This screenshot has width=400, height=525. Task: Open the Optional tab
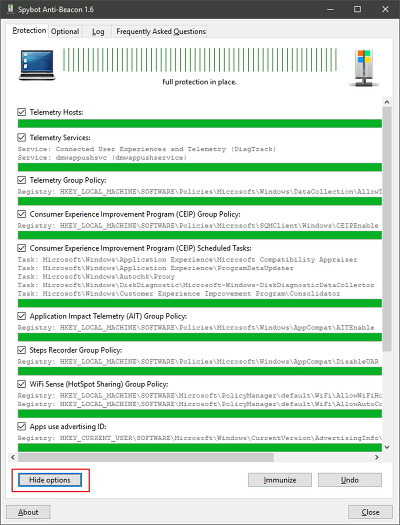[x=65, y=31]
